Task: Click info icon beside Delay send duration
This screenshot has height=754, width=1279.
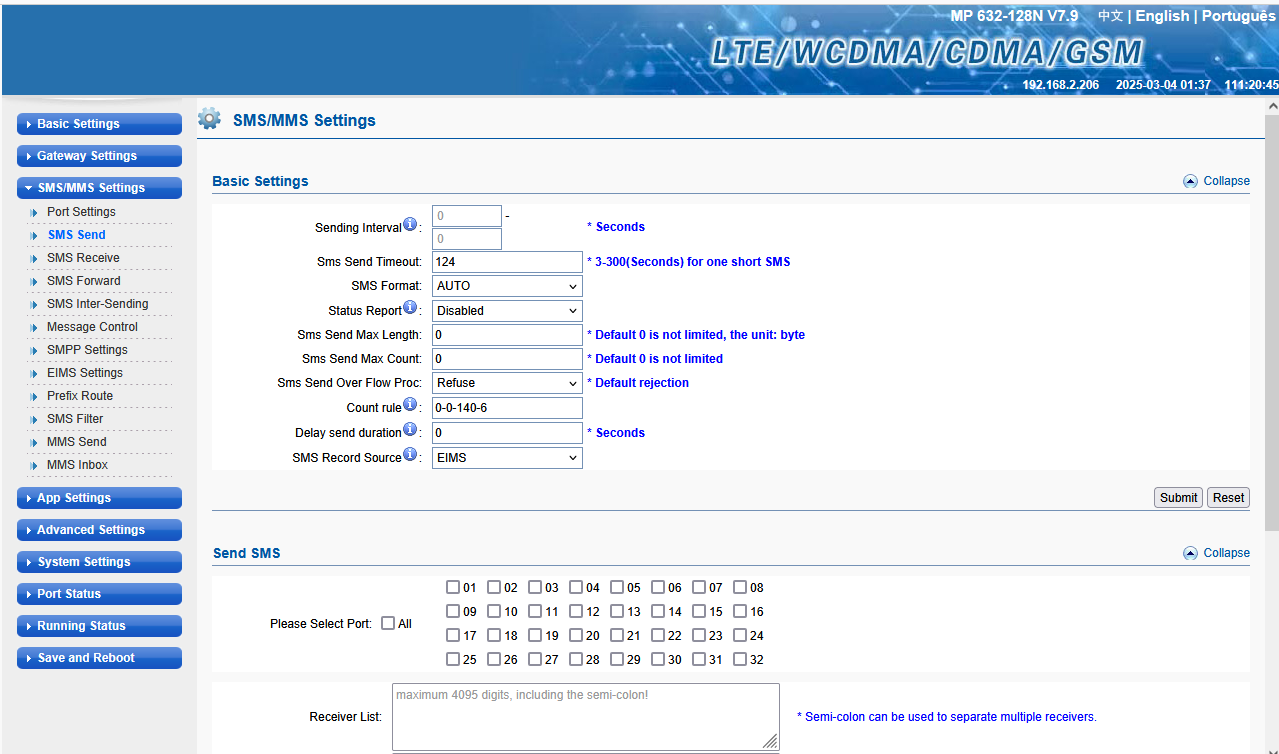Action: 410,430
